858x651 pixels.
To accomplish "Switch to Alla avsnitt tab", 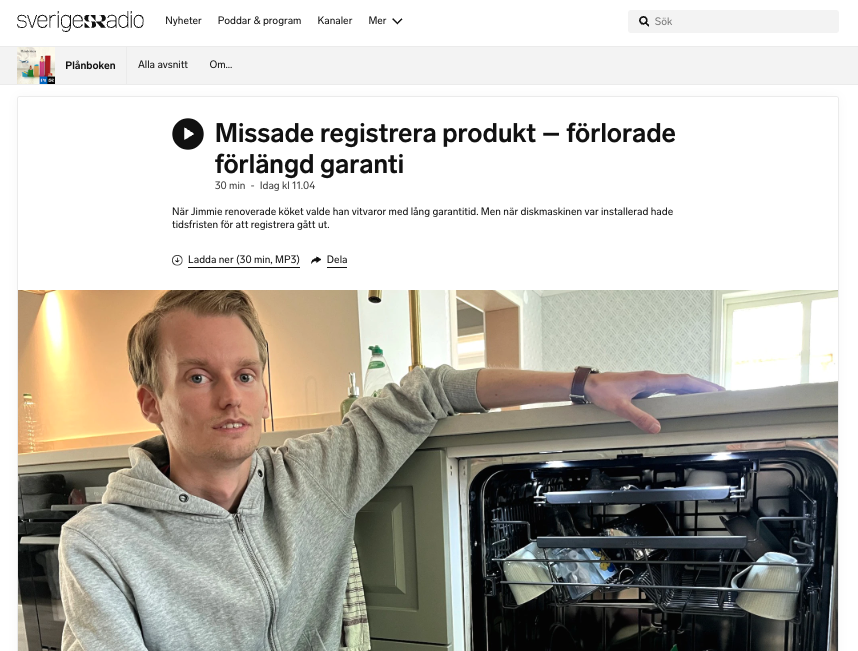I will pyautogui.click(x=163, y=65).
